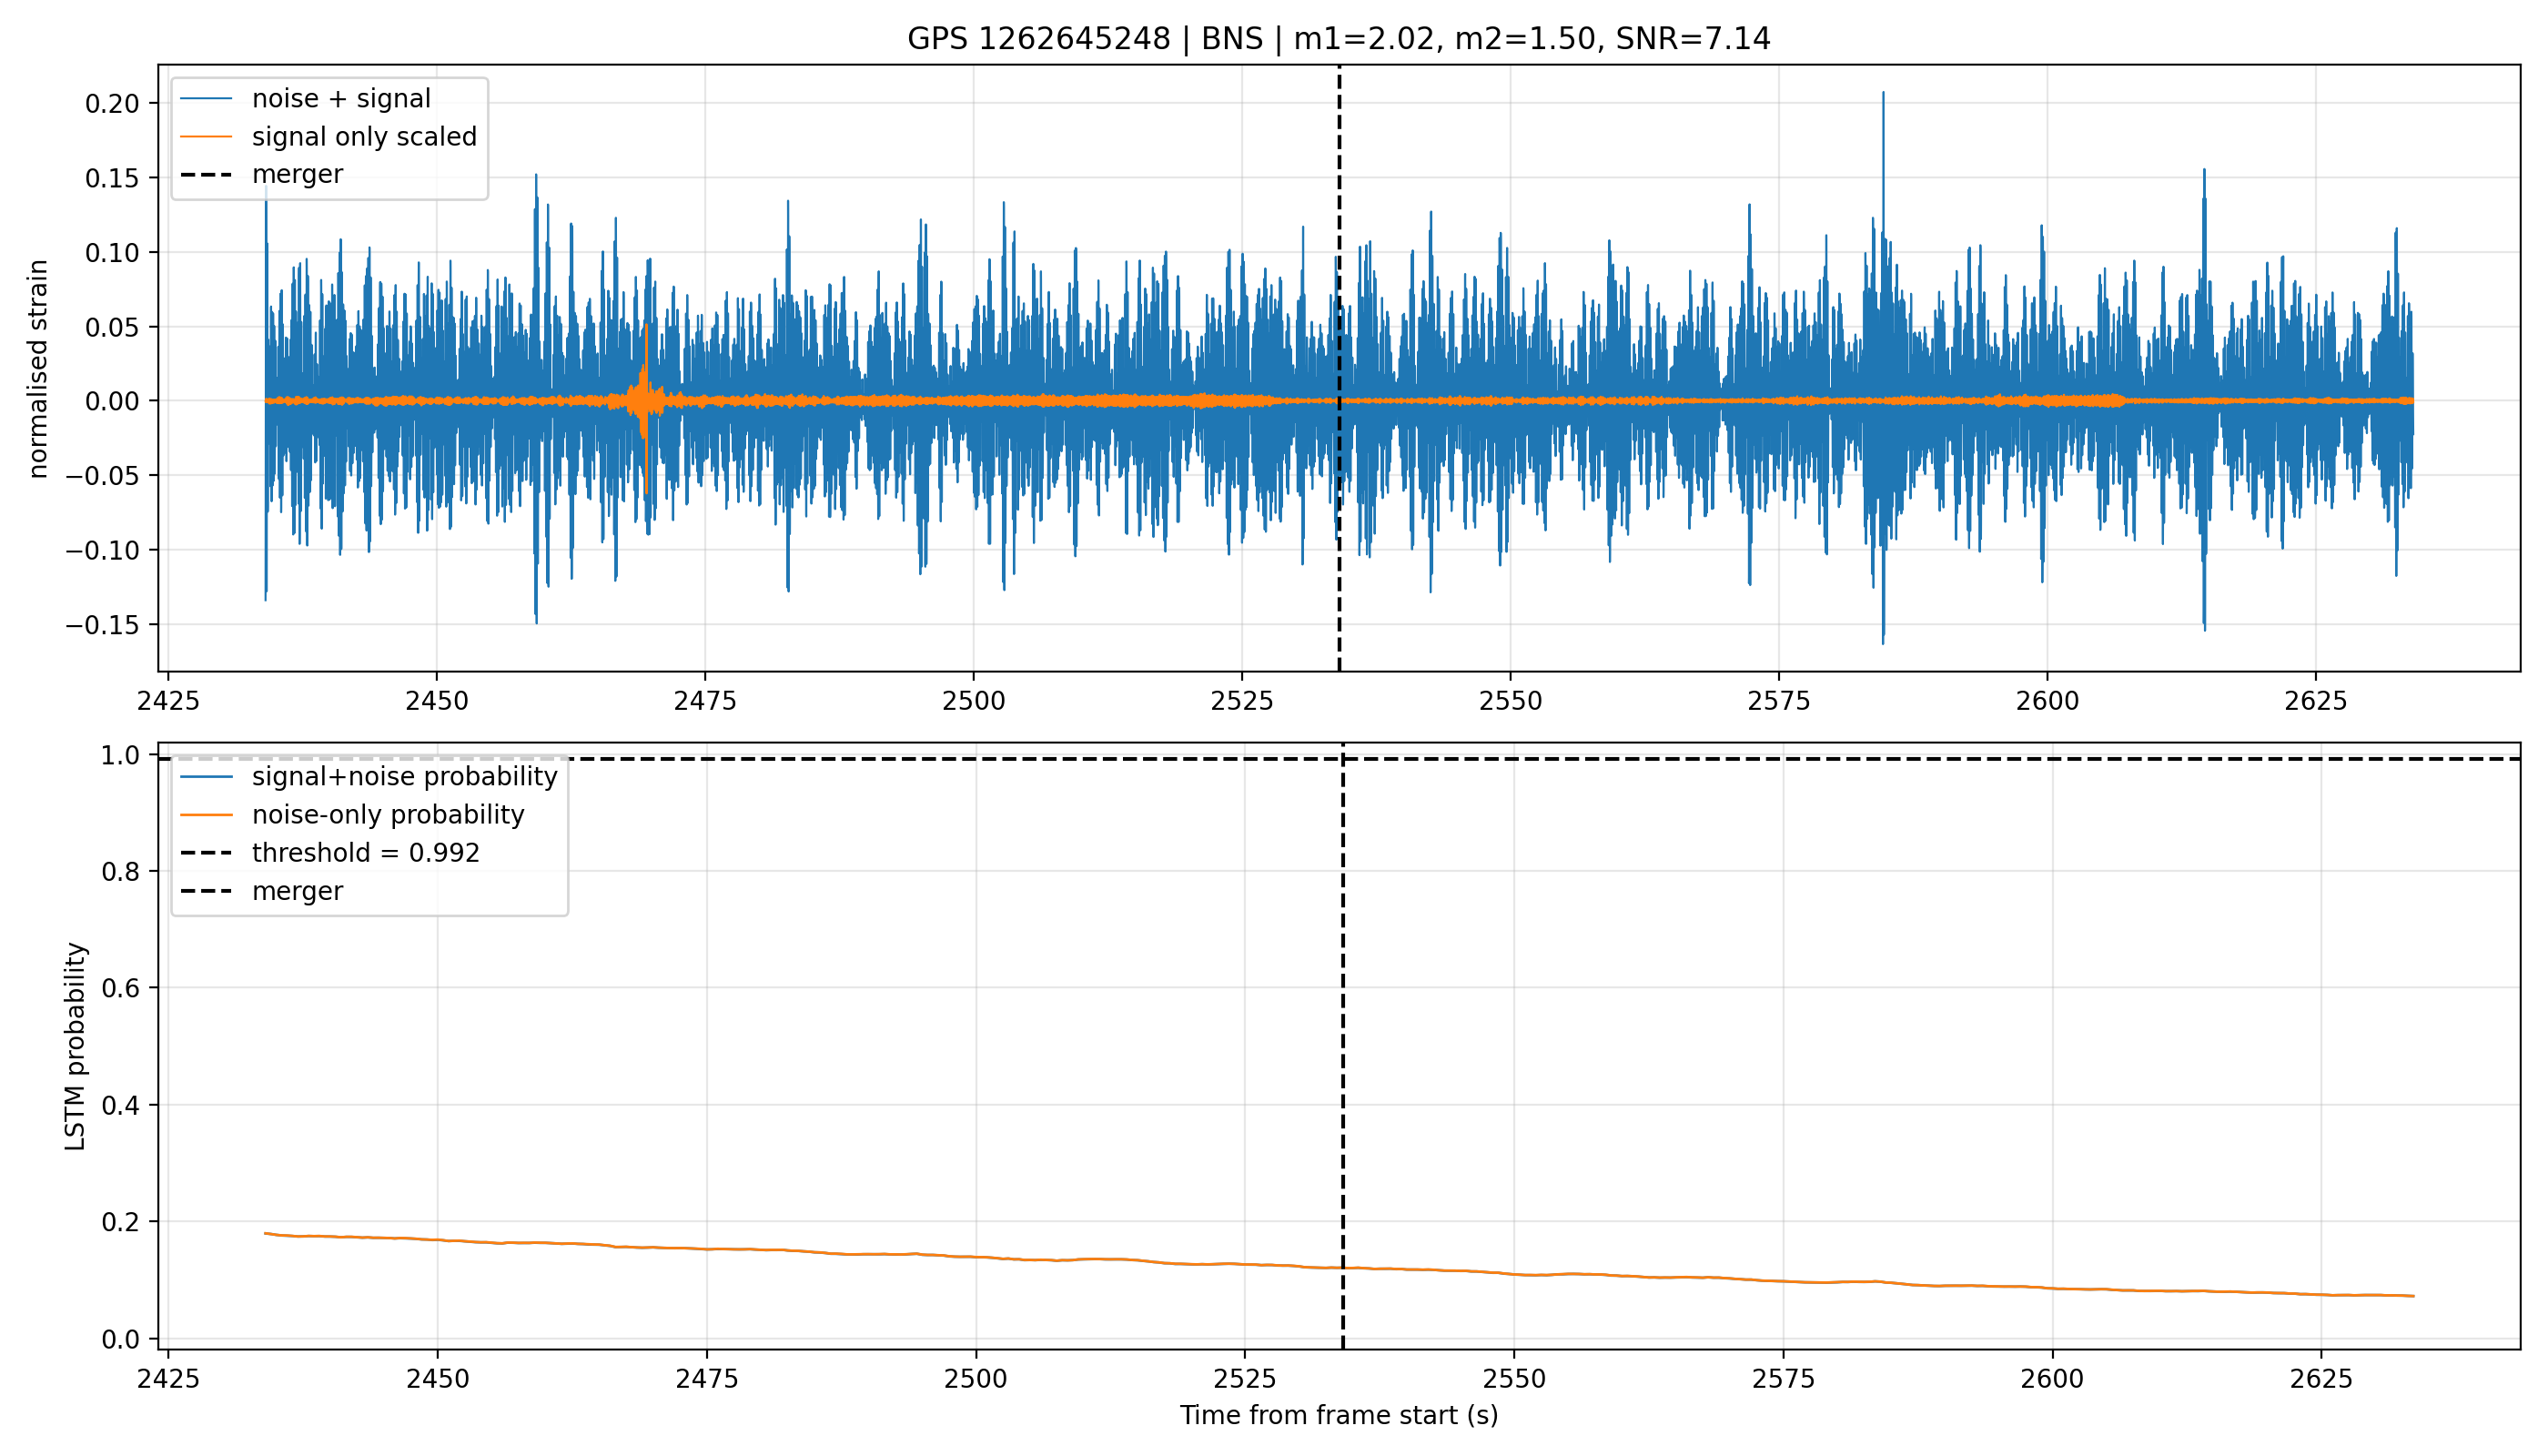The width and height of the screenshot is (2548, 1456).
Task: Click the 'signal+noise probability' legend entry
Action: tap(404, 777)
